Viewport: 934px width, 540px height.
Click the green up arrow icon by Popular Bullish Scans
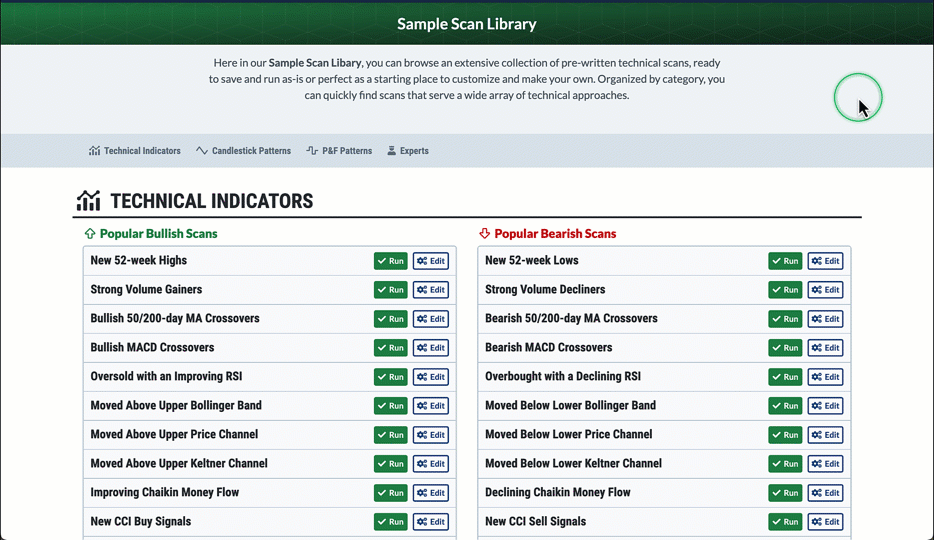pyautogui.click(x=90, y=234)
